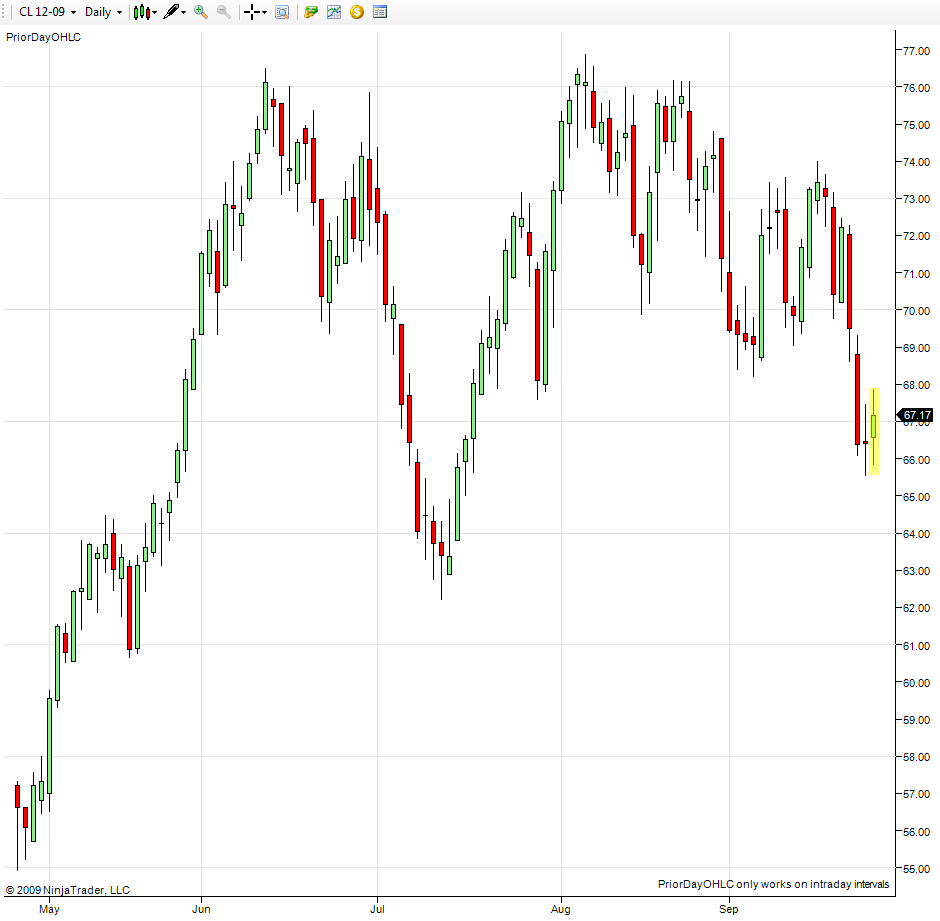Click the Jun date axis label
This screenshot has height=921, width=940.
pos(201,909)
